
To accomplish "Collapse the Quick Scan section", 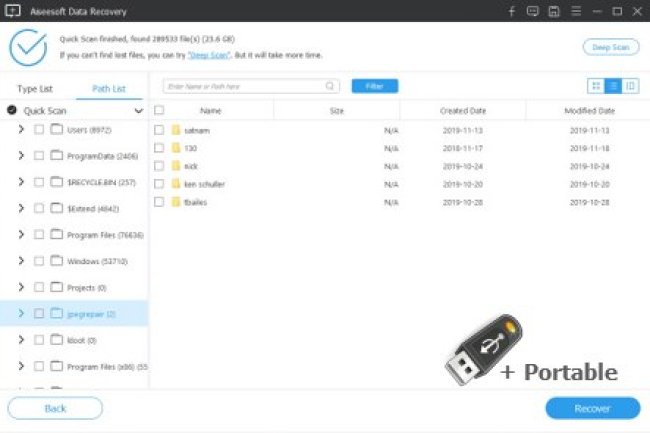I will [x=138, y=111].
